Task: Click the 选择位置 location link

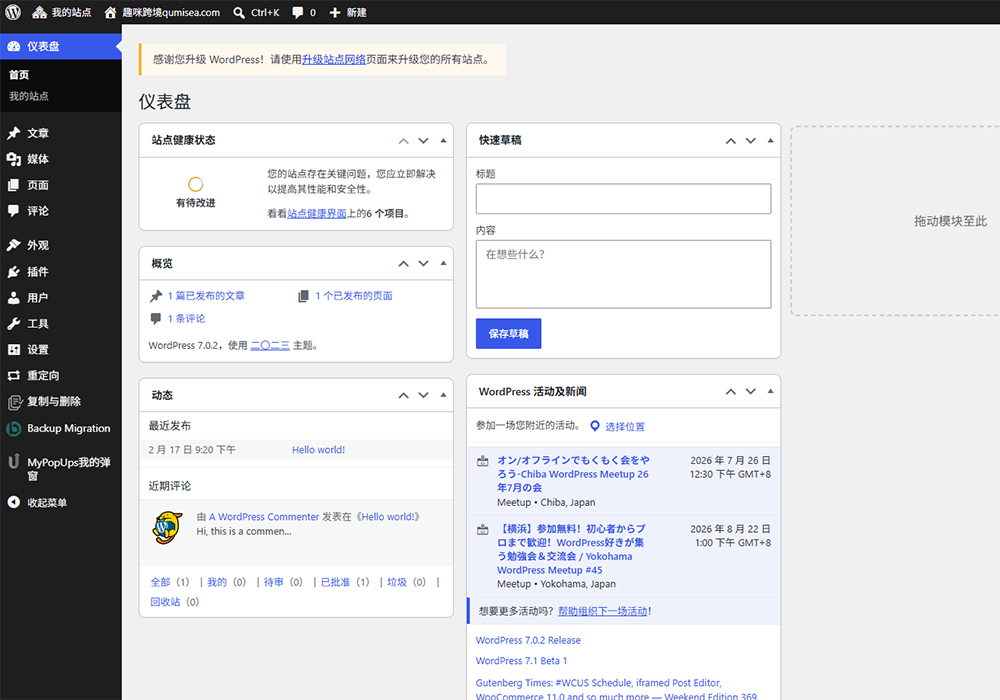Action: tap(624, 427)
